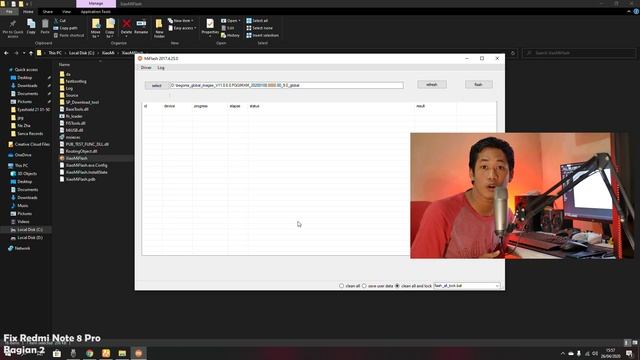Click the select button in MiFlash
640x360 pixels.
157,85
